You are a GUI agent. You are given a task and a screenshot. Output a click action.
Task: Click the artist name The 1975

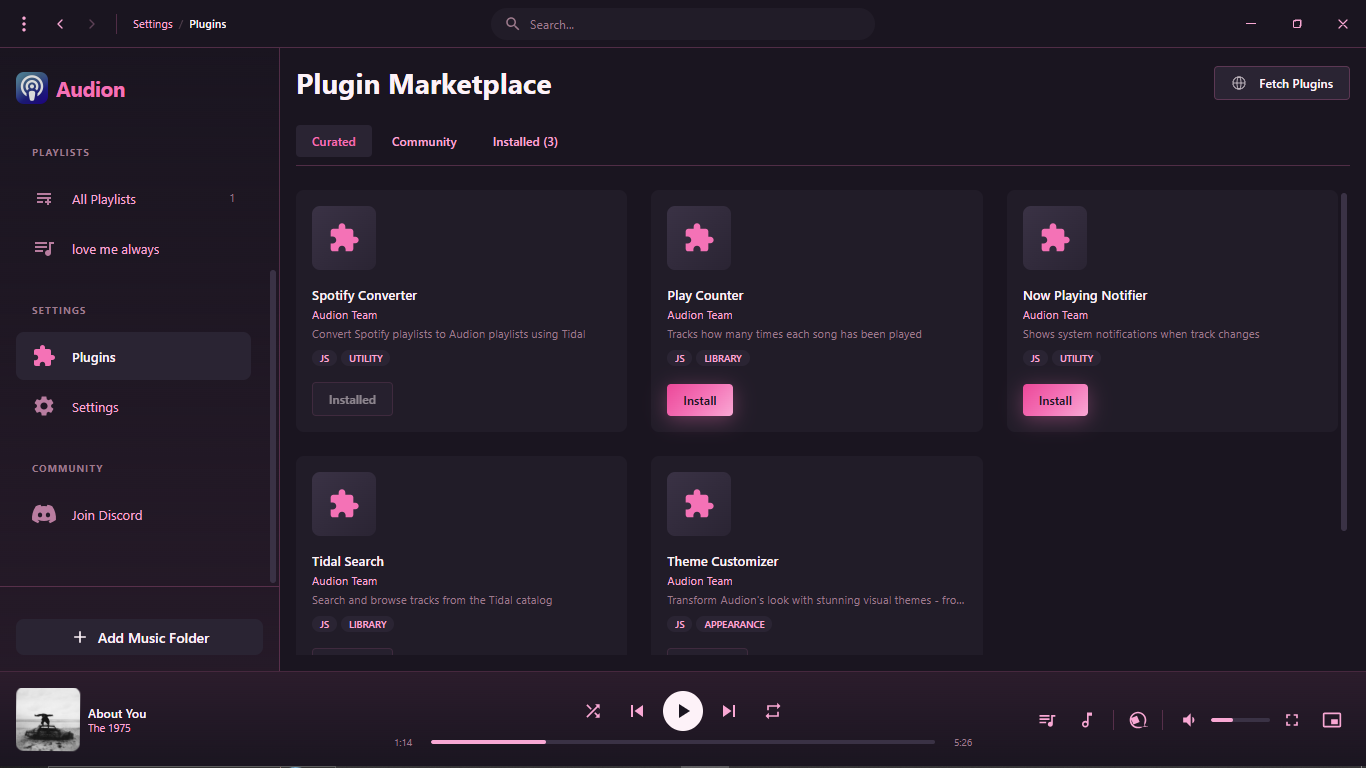coord(109,728)
